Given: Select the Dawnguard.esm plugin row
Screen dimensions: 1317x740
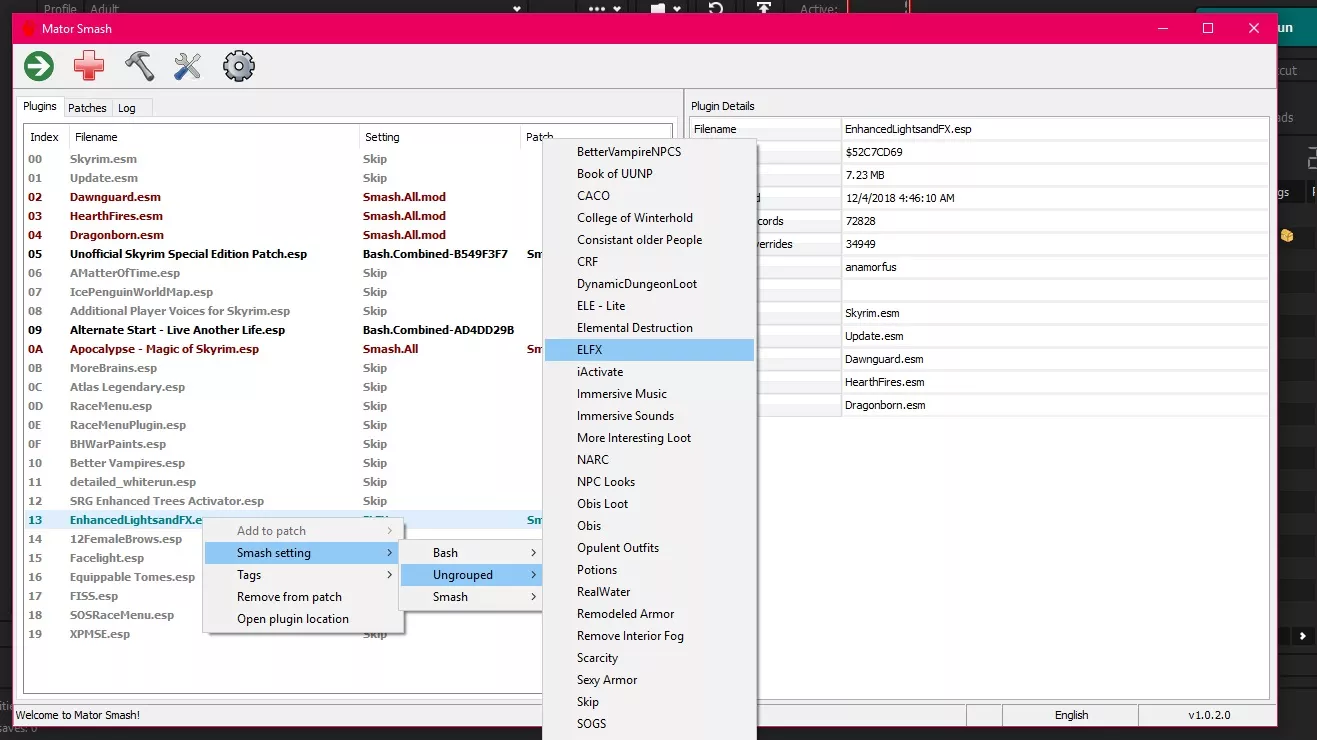Looking at the screenshot, I should point(283,197).
